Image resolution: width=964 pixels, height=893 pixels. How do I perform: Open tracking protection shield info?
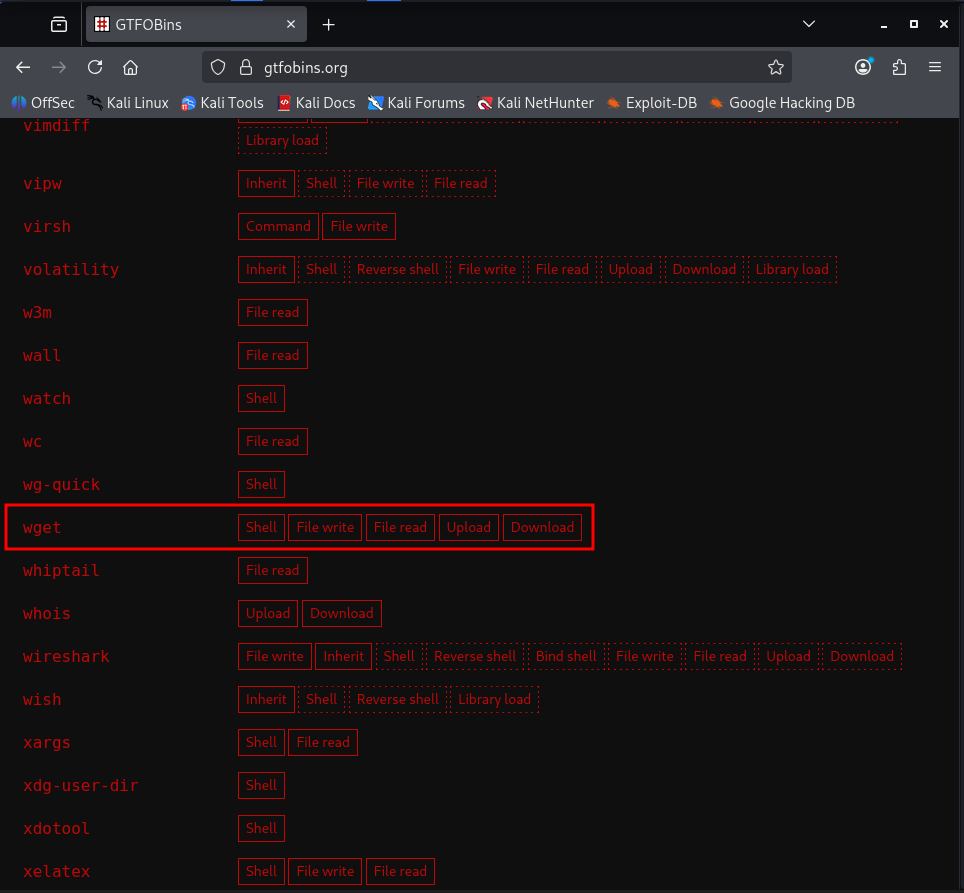pyautogui.click(x=218, y=68)
